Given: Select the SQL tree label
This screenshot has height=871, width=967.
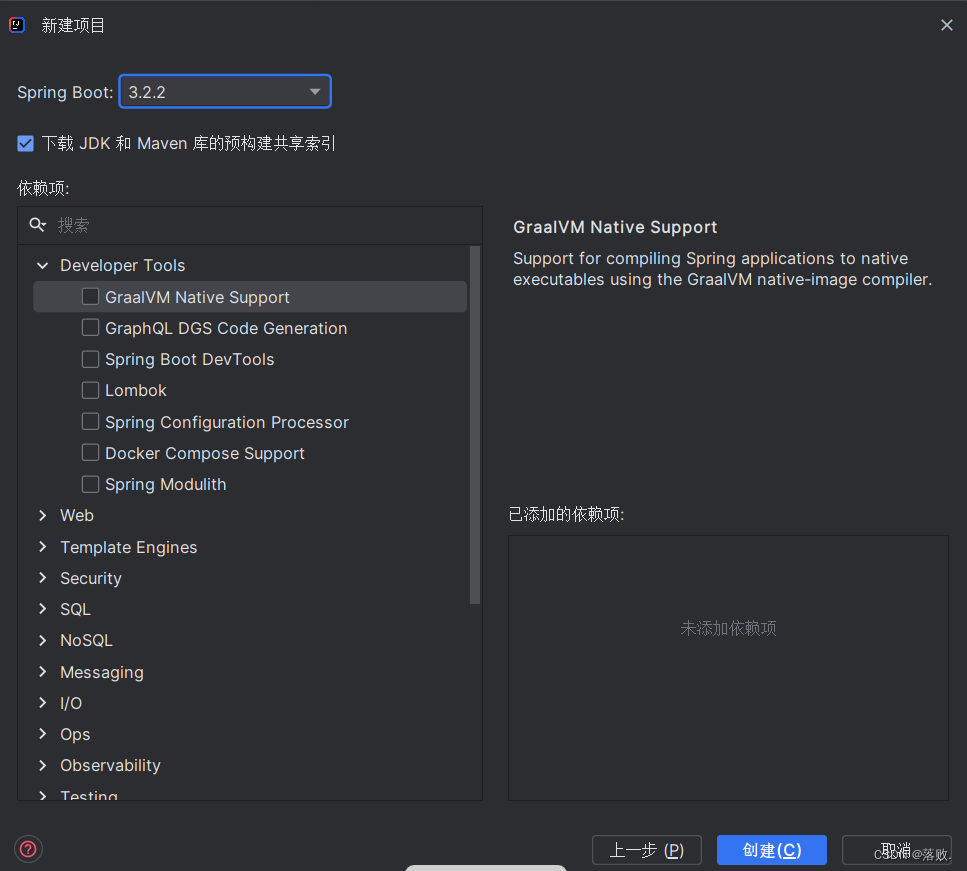Looking at the screenshot, I should [x=75, y=609].
